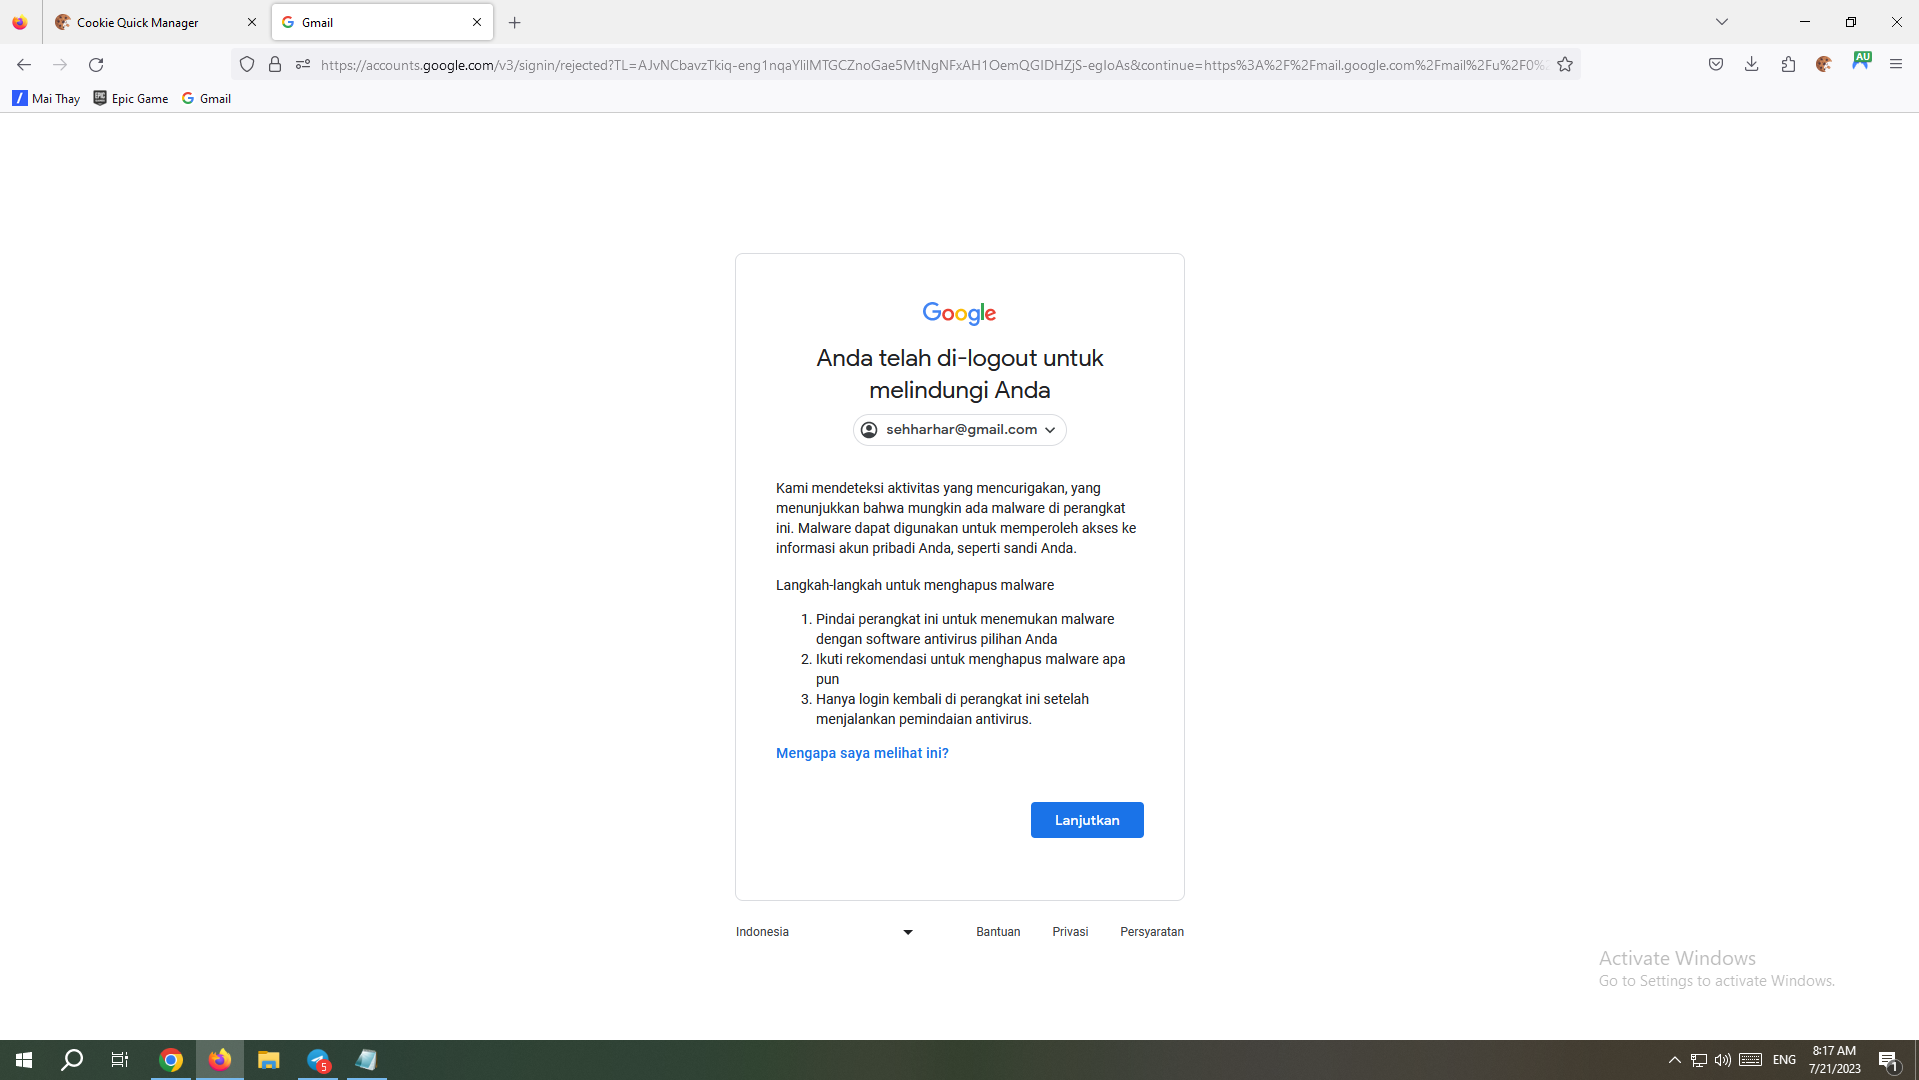Bookmark this page with the star icon
This screenshot has width=1919, height=1080.
[1565, 65]
